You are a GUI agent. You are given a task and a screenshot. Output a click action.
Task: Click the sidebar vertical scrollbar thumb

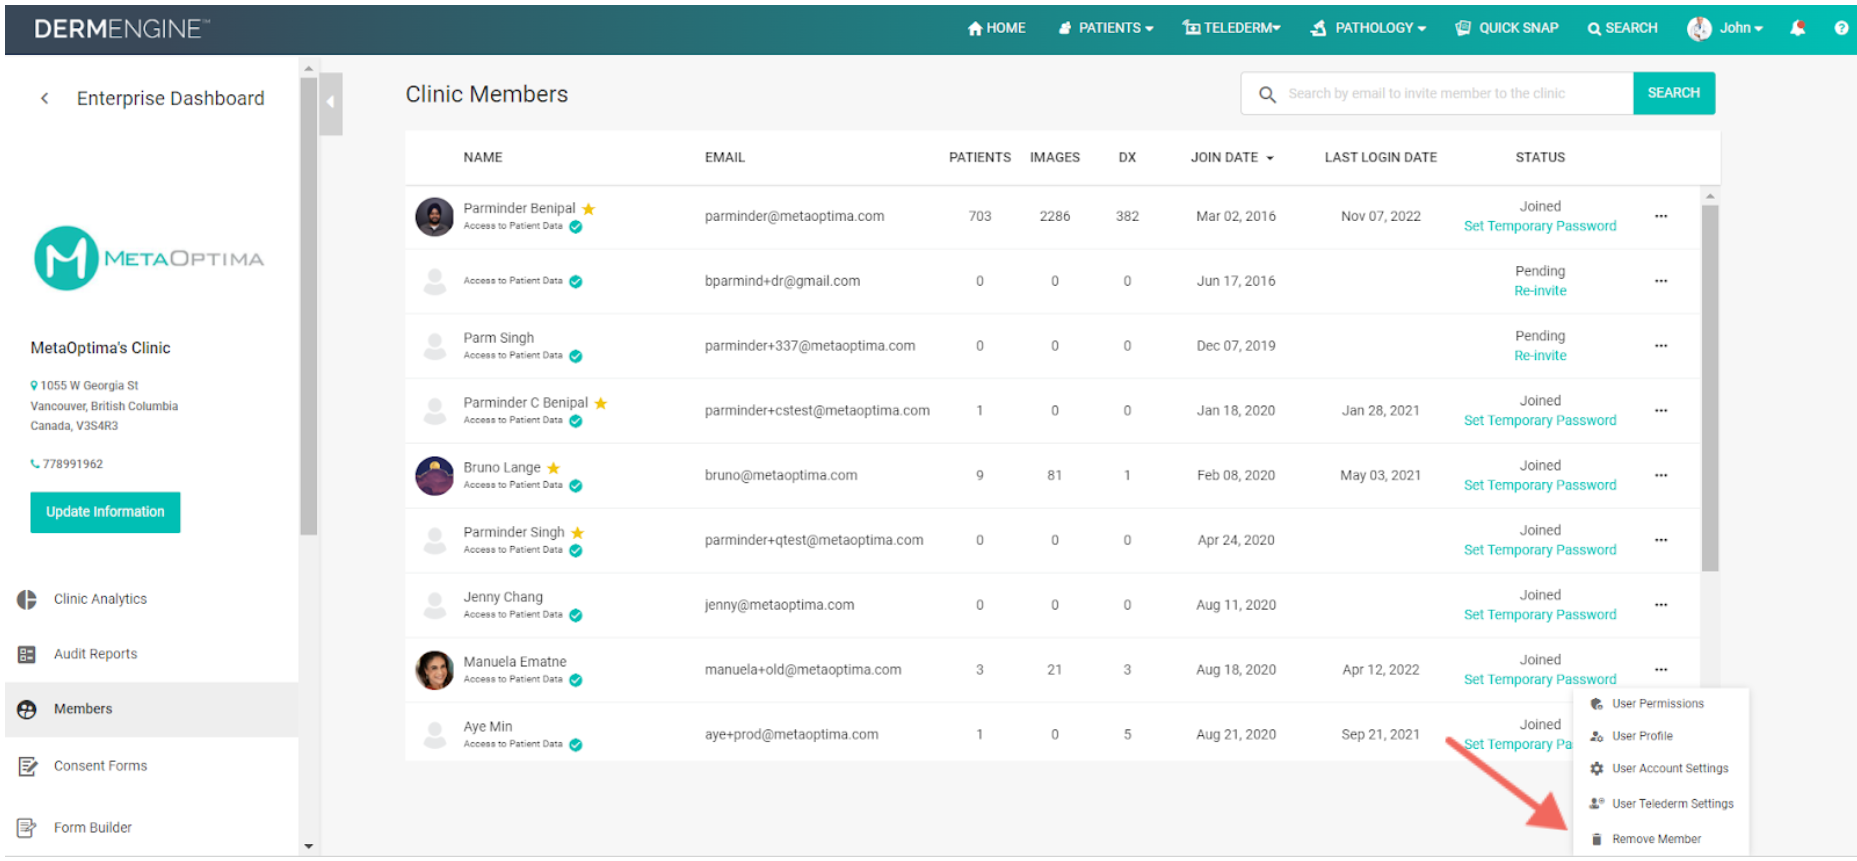(x=308, y=306)
